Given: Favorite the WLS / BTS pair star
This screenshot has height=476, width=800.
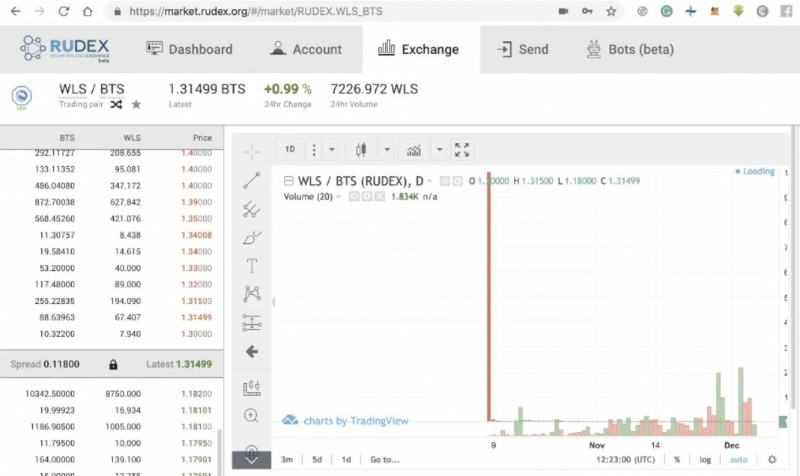Looking at the screenshot, I should click(x=136, y=105).
